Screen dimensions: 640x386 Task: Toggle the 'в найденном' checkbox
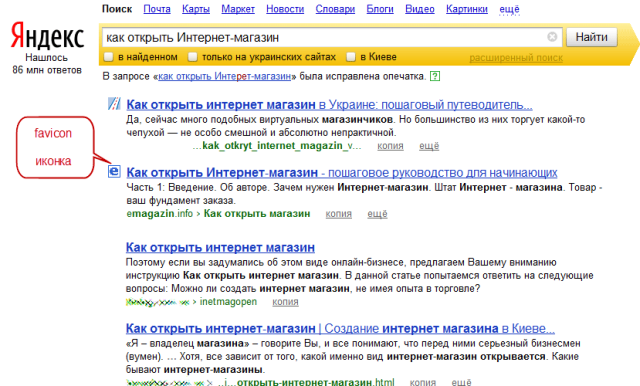(x=109, y=57)
